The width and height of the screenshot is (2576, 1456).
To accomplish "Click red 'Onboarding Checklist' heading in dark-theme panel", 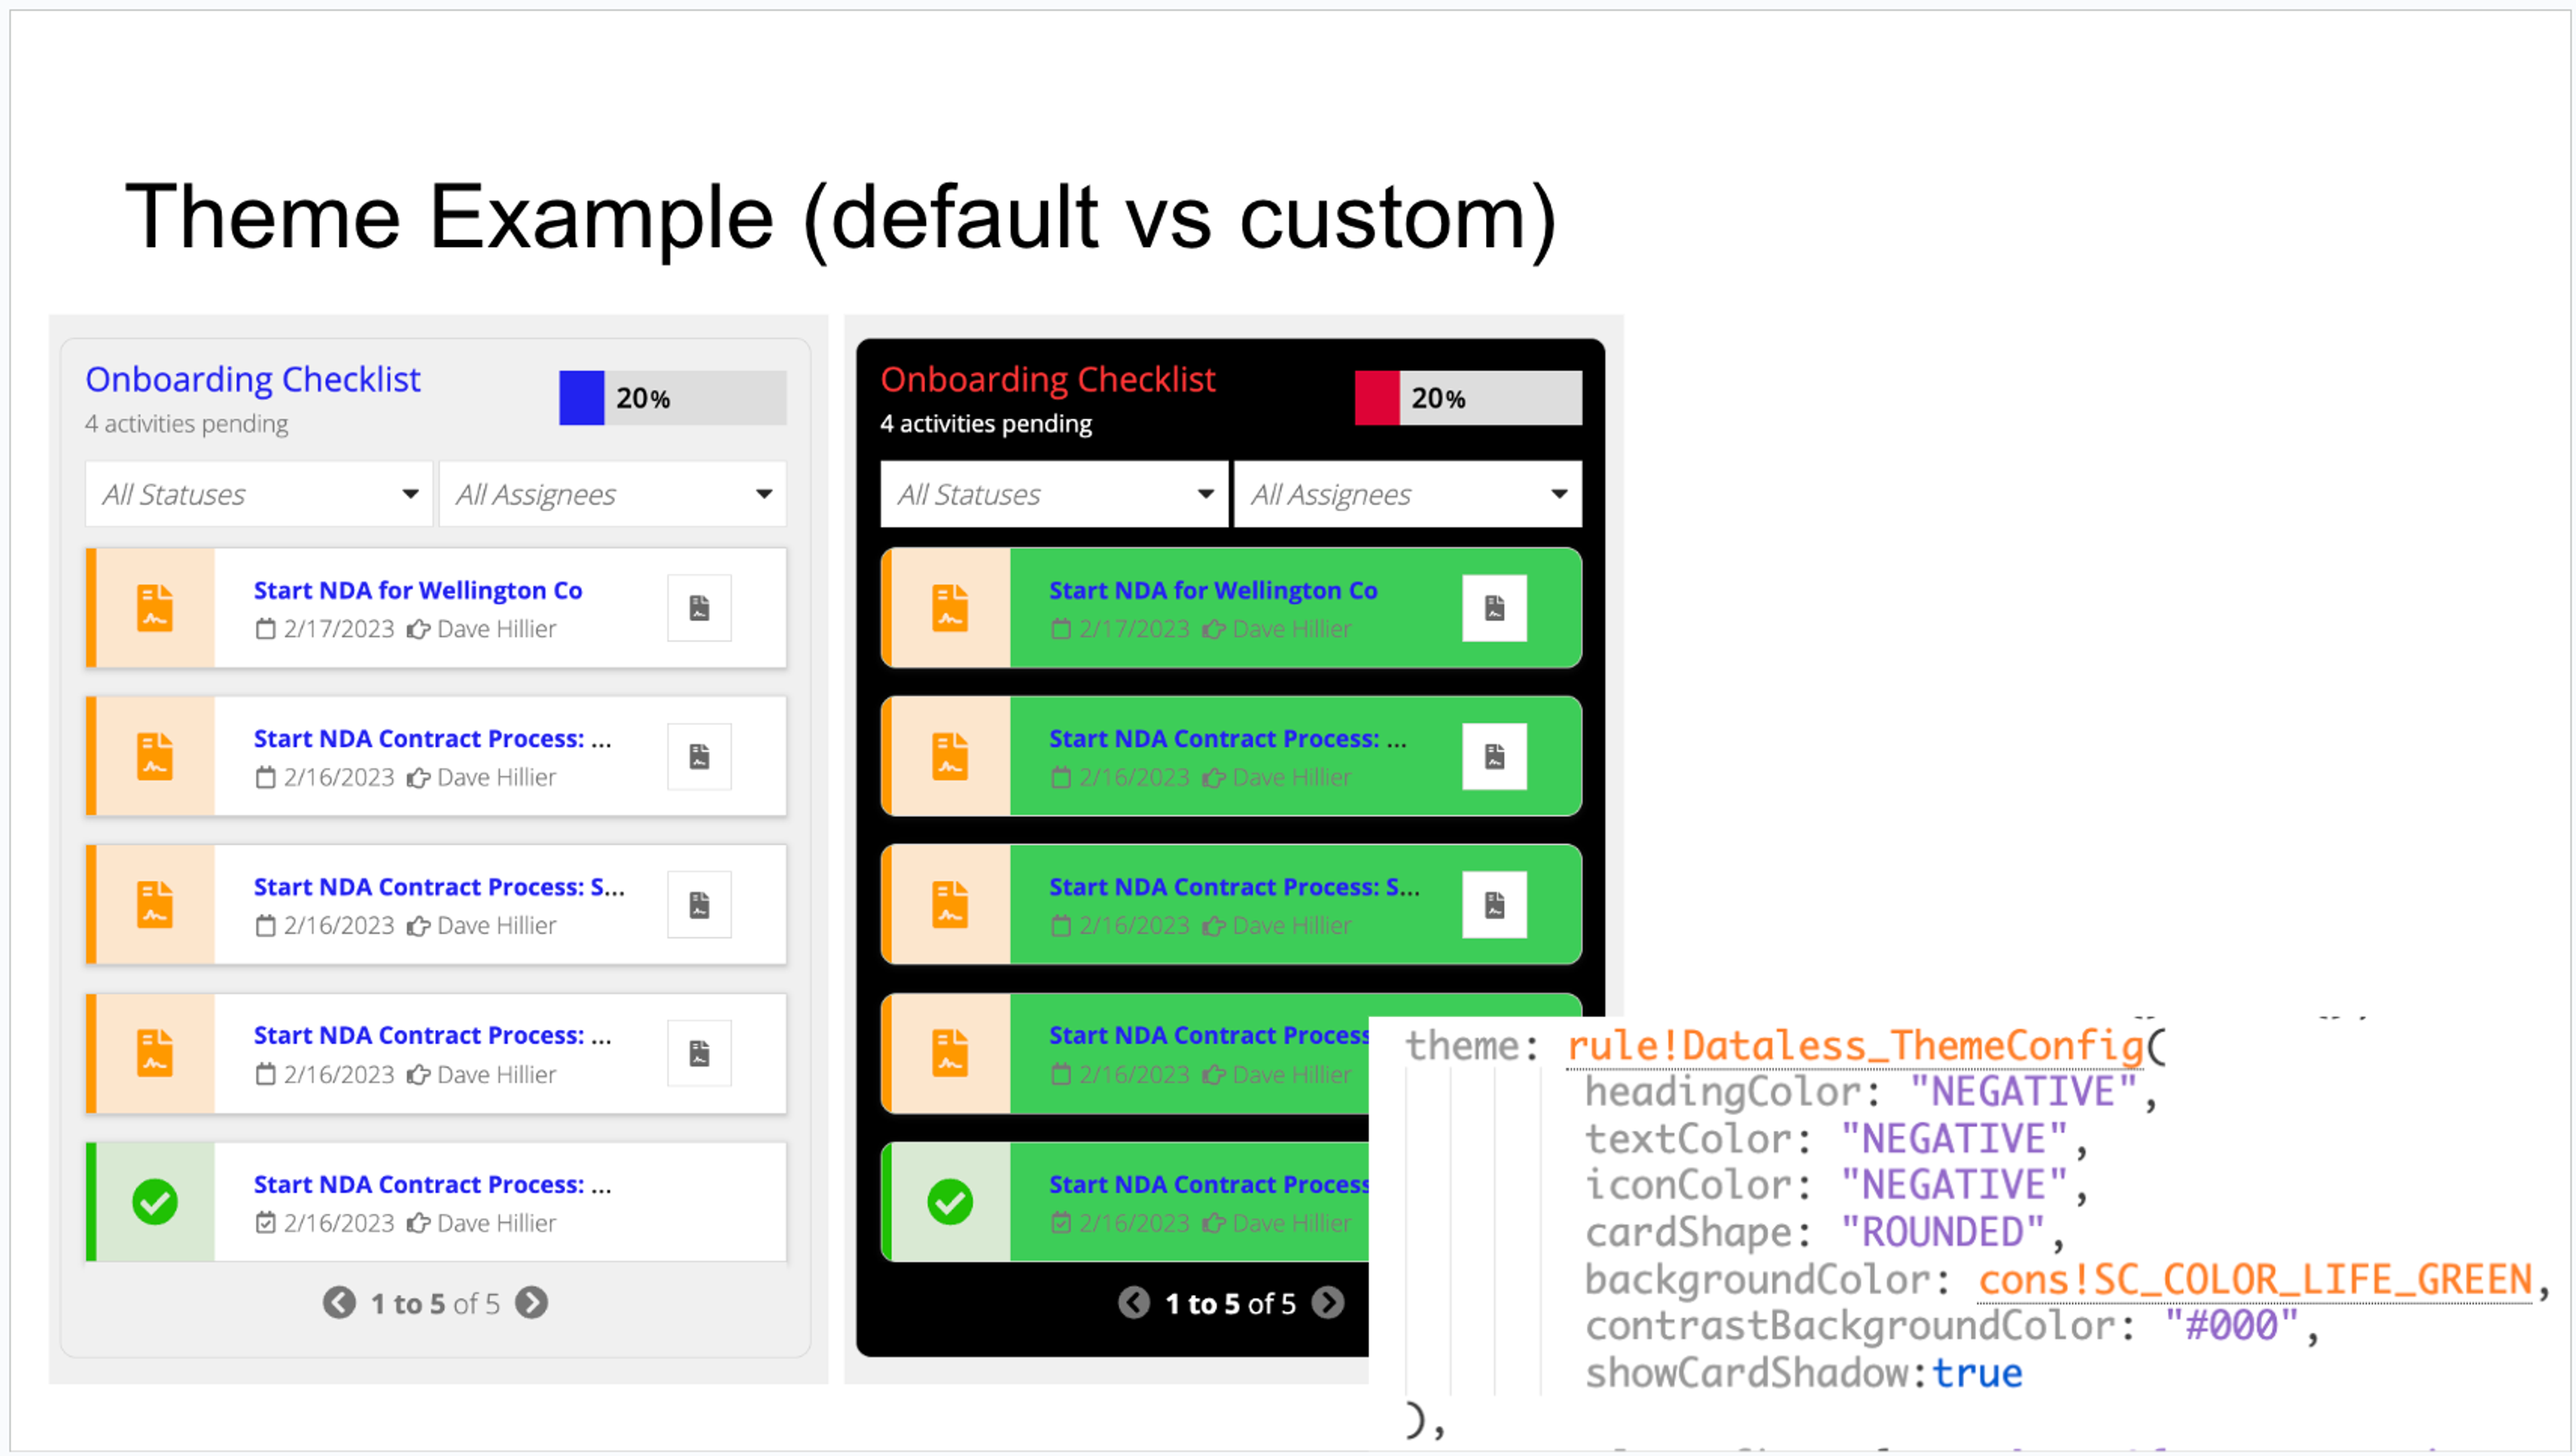I will pos(1048,380).
